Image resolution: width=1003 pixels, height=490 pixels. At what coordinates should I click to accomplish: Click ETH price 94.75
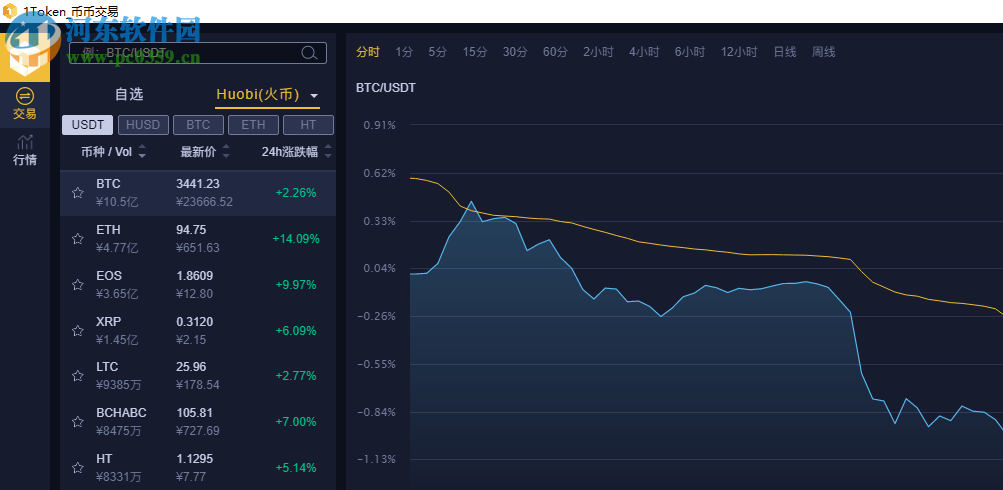[x=191, y=230]
